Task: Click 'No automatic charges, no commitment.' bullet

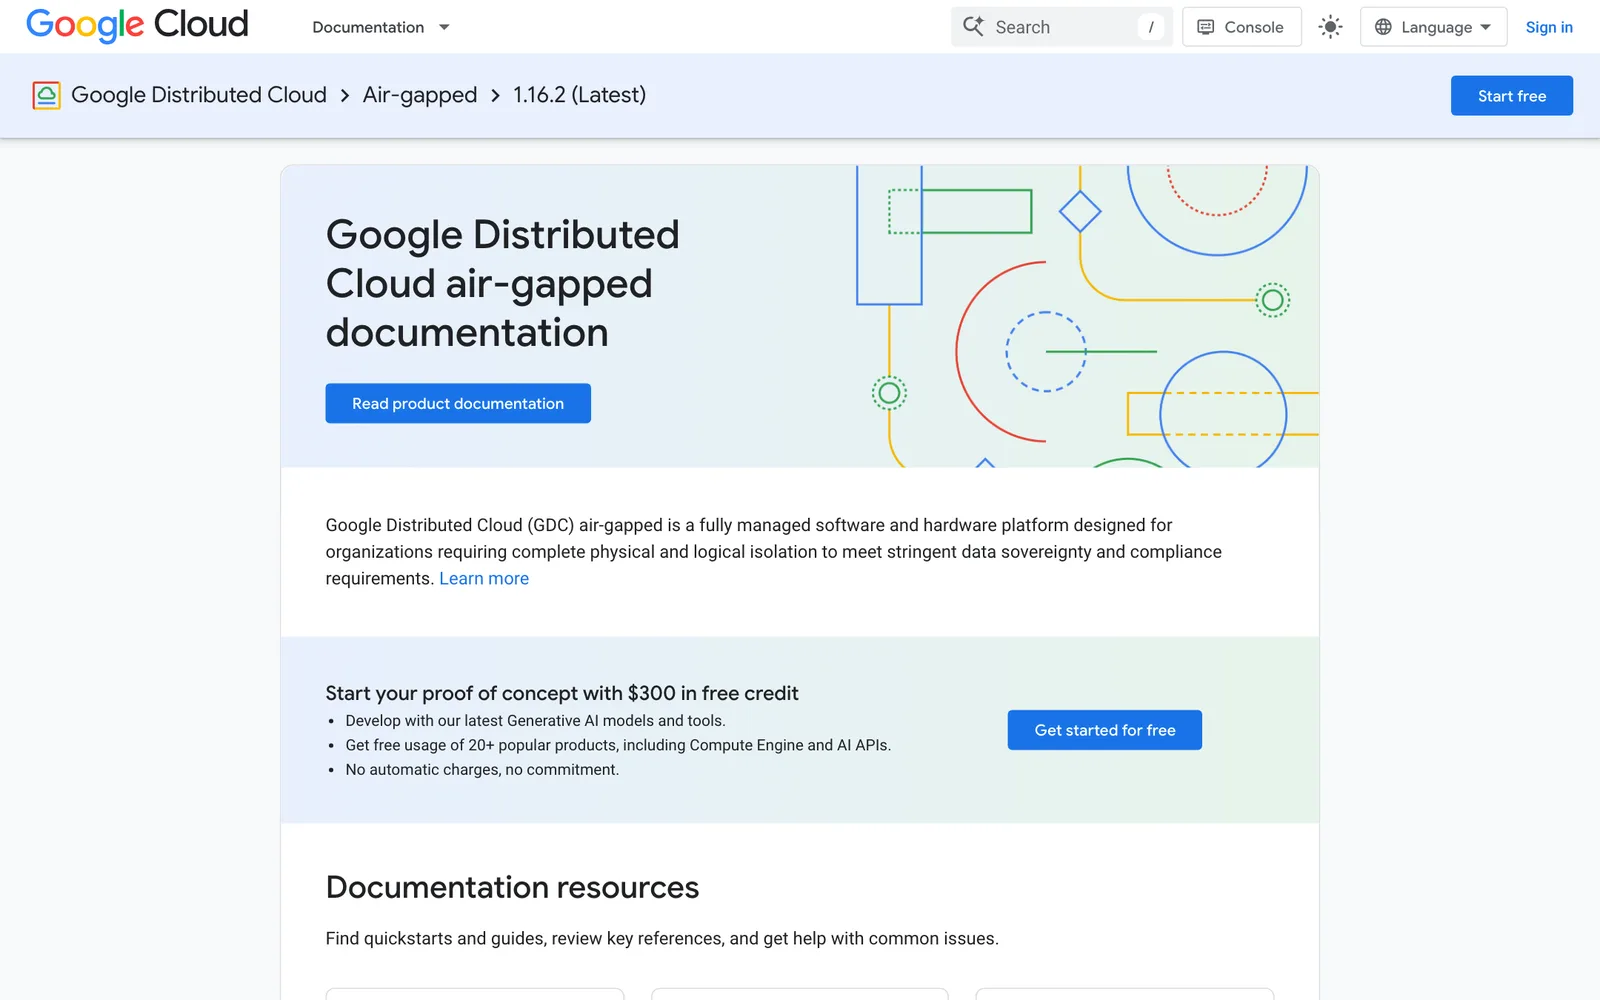Action: click(x=482, y=769)
